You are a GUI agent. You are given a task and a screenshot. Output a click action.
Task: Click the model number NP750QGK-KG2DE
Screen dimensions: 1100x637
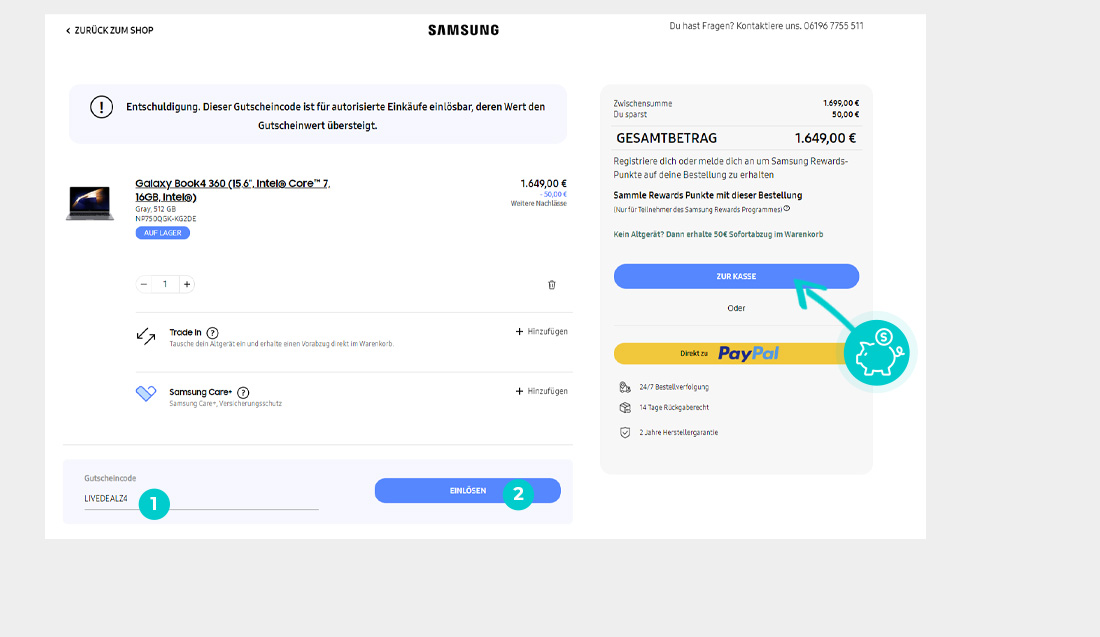tap(166, 219)
